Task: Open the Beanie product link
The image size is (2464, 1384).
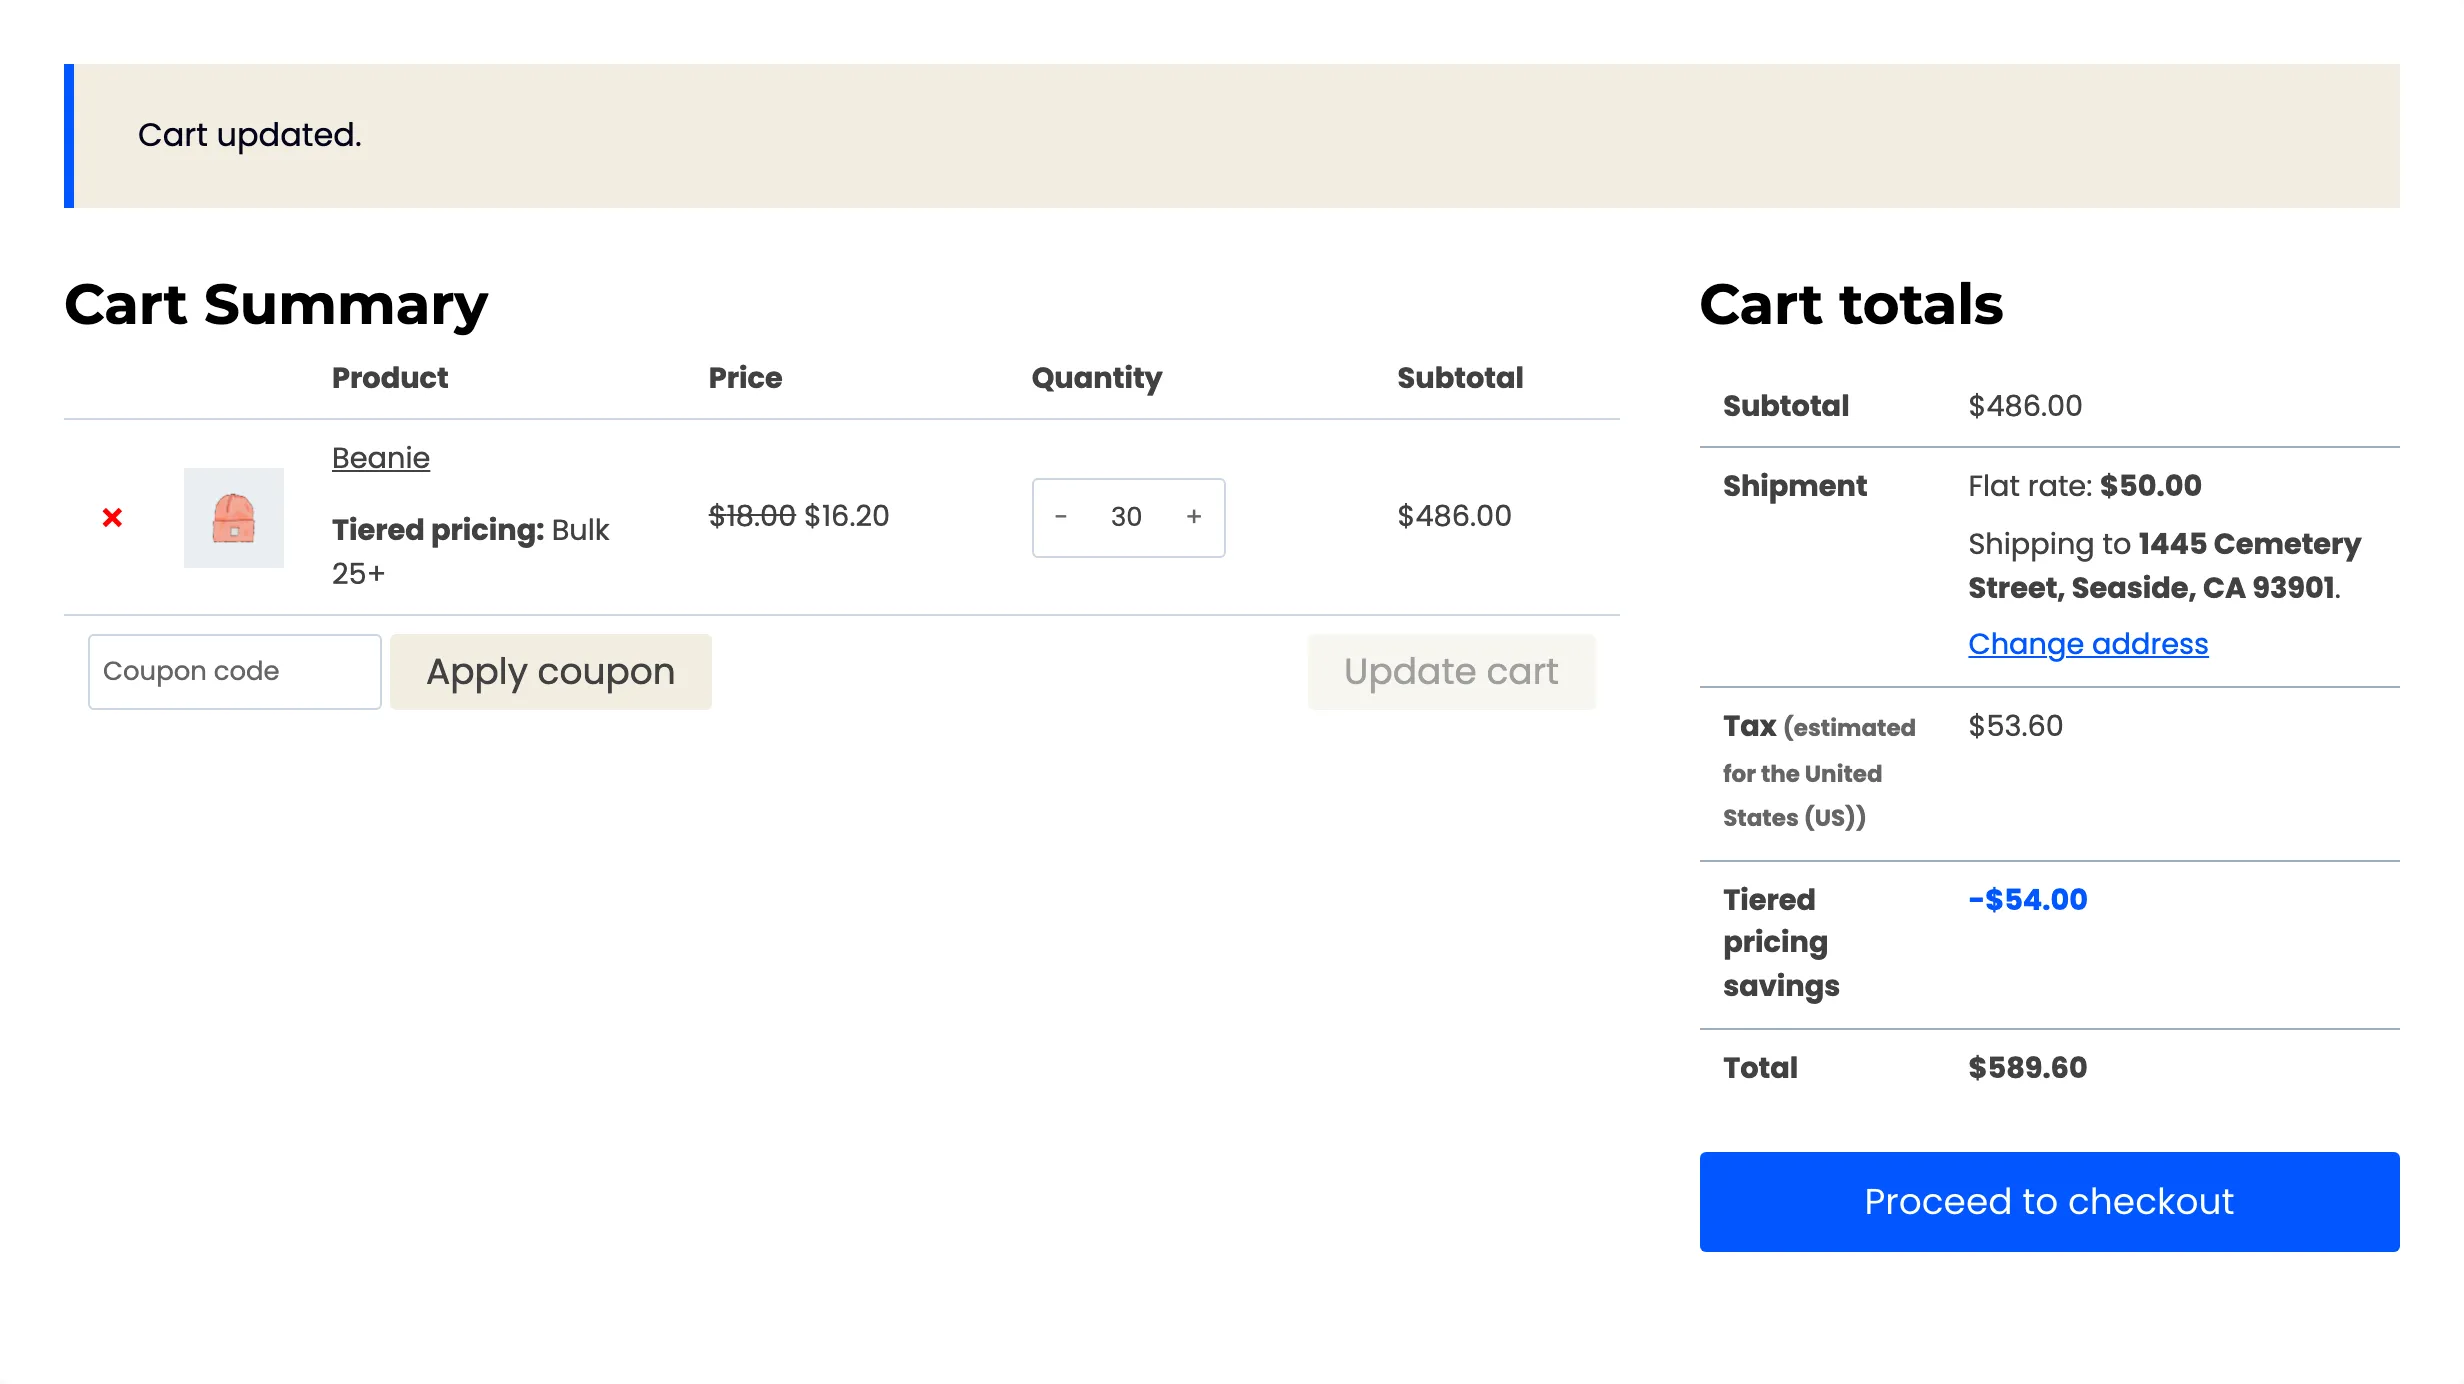Action: pos(381,458)
